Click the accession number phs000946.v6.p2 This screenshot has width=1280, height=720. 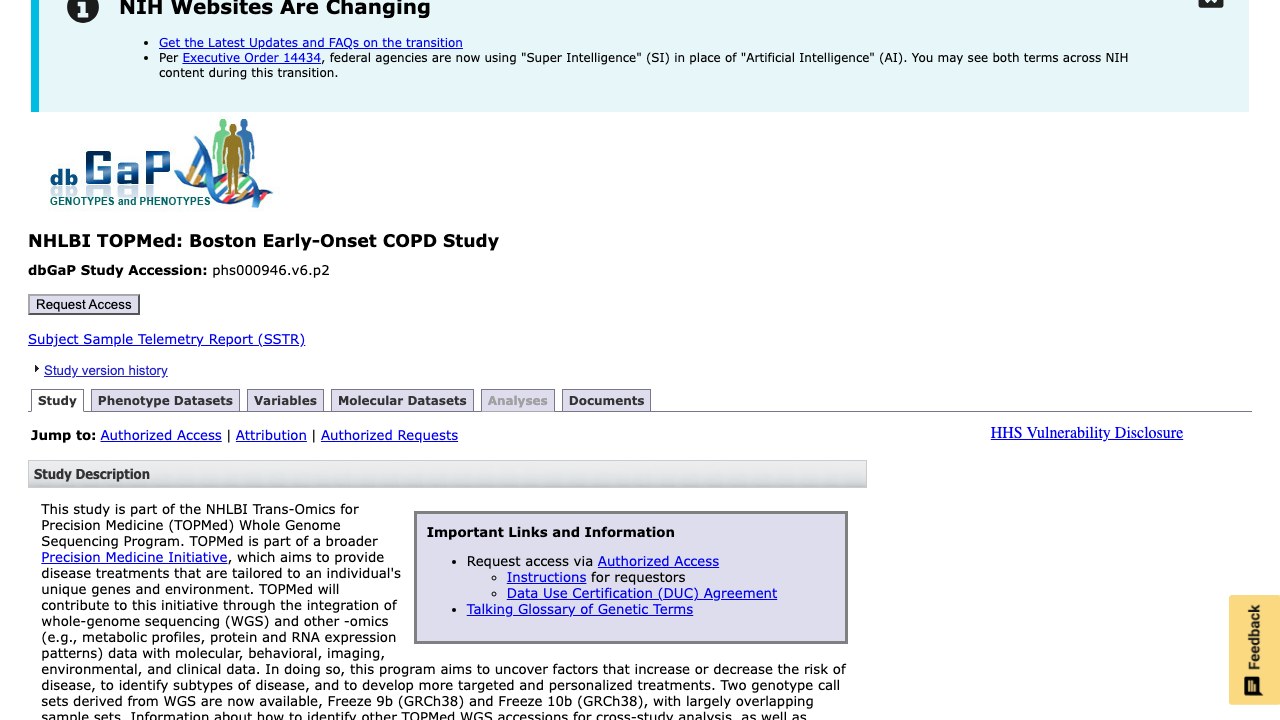pos(271,270)
